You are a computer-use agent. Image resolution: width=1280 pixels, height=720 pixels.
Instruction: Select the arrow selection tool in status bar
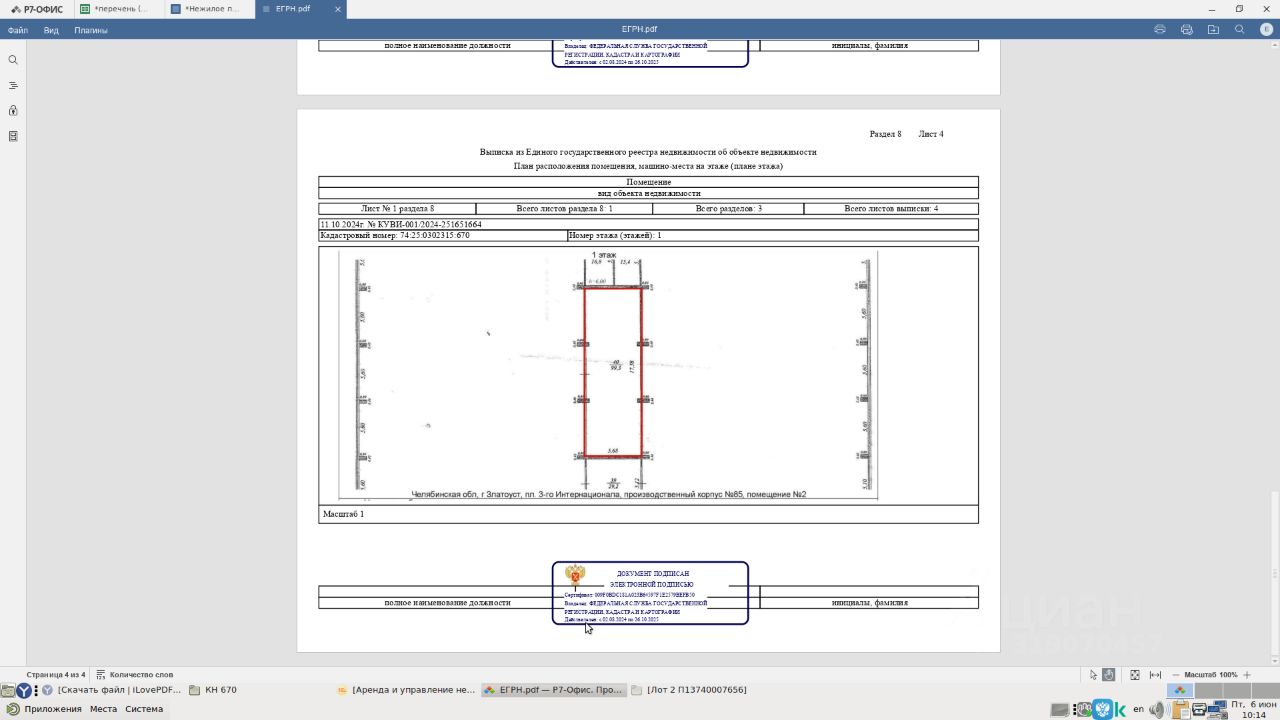coord(1093,675)
